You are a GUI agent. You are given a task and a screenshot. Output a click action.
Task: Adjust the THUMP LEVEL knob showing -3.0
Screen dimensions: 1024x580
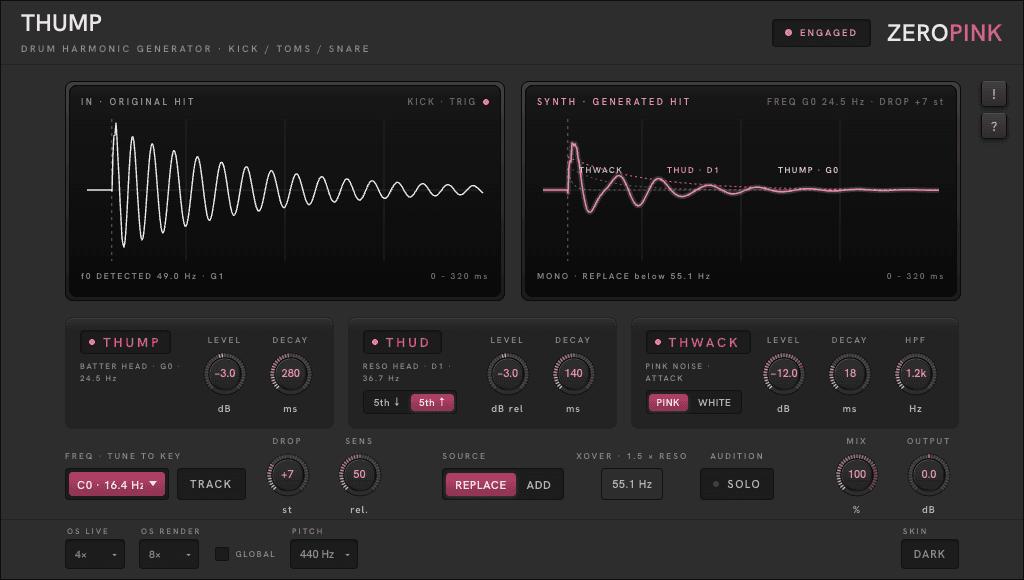[225, 374]
